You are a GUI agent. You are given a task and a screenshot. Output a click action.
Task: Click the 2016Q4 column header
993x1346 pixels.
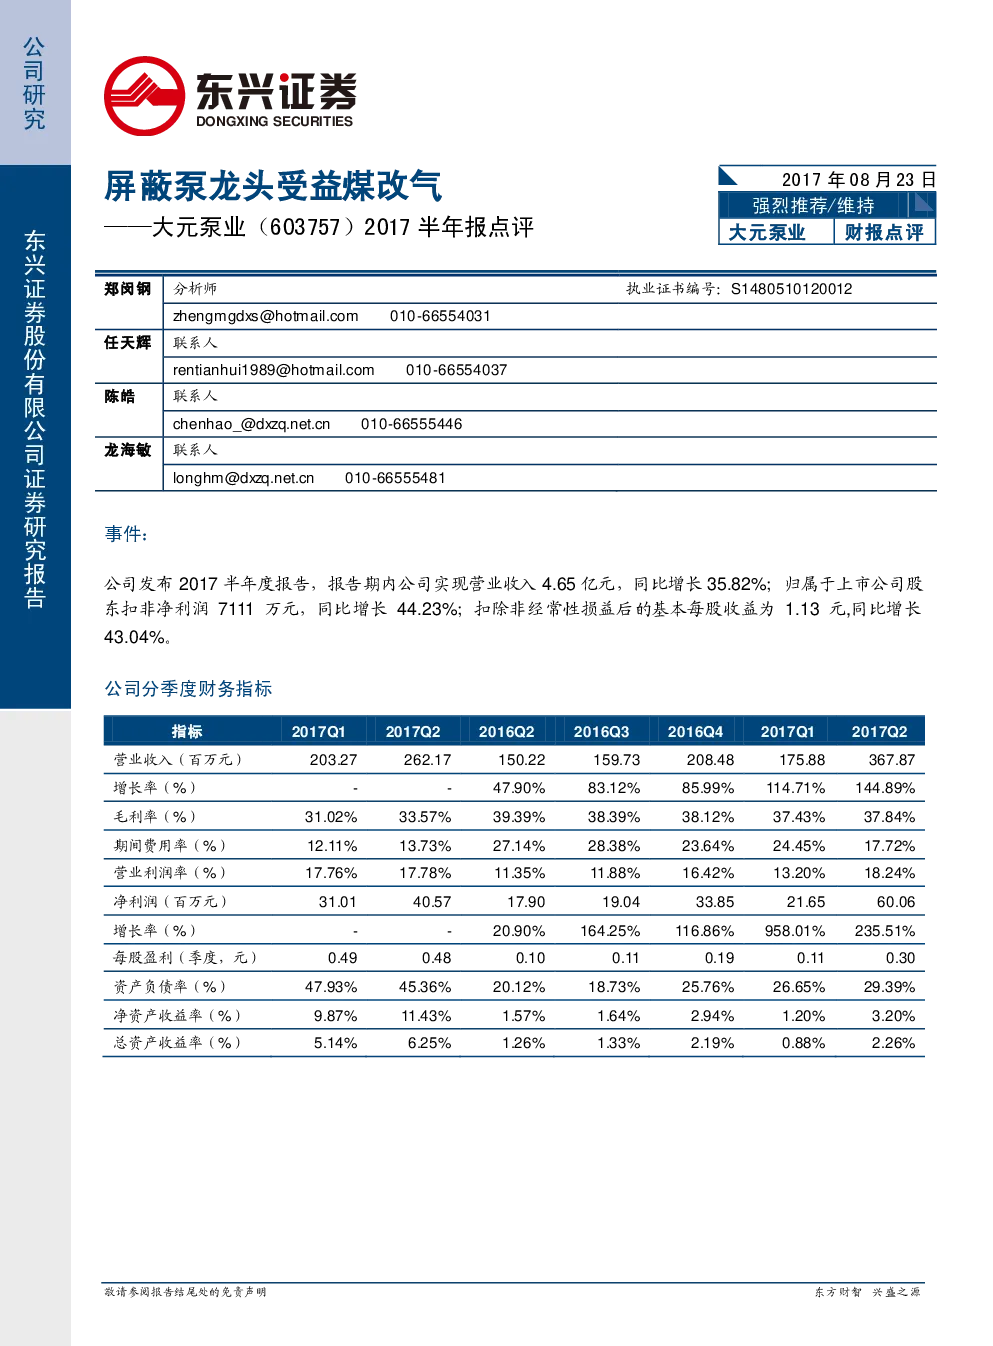click(x=695, y=732)
